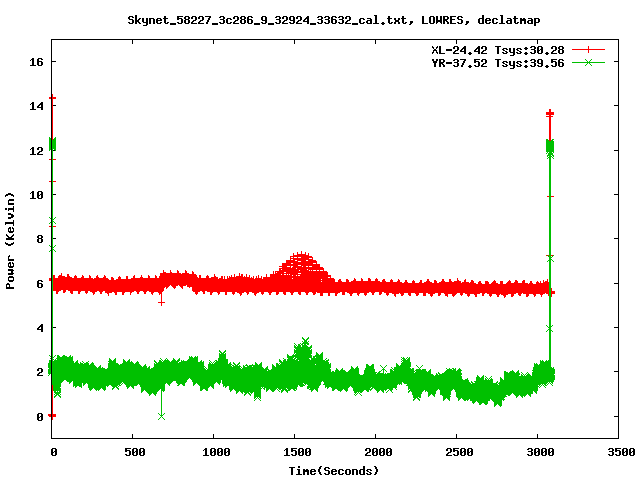Click the x-axis tick label 1500
Viewport: 640px width, 480px height.
[297, 452]
